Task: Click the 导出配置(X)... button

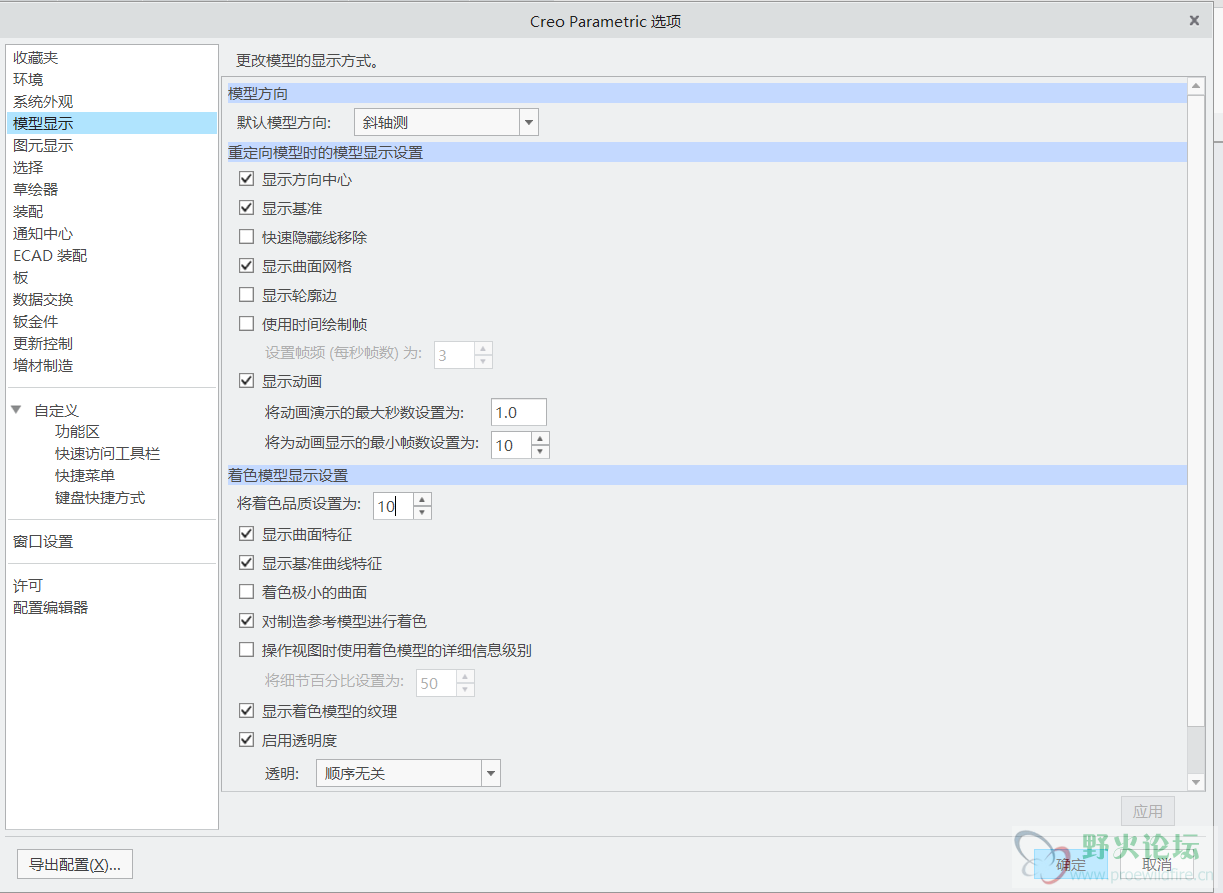Action: point(75,865)
